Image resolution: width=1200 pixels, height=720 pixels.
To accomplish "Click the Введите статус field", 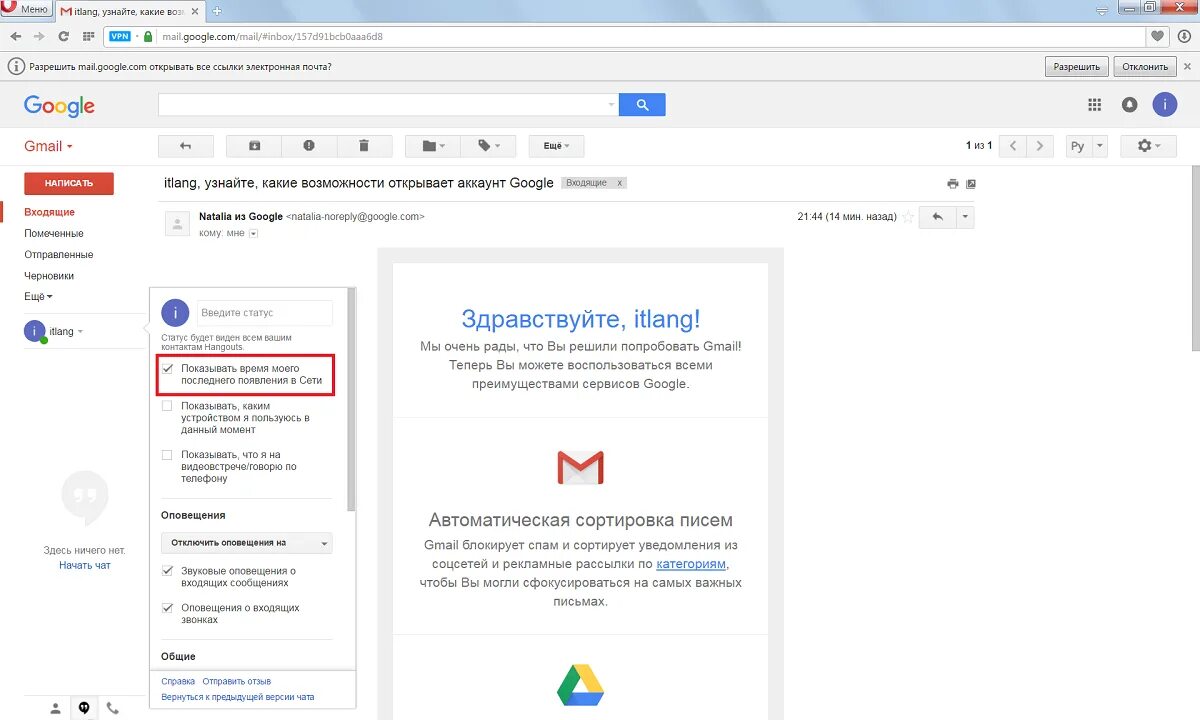I will pyautogui.click(x=265, y=313).
